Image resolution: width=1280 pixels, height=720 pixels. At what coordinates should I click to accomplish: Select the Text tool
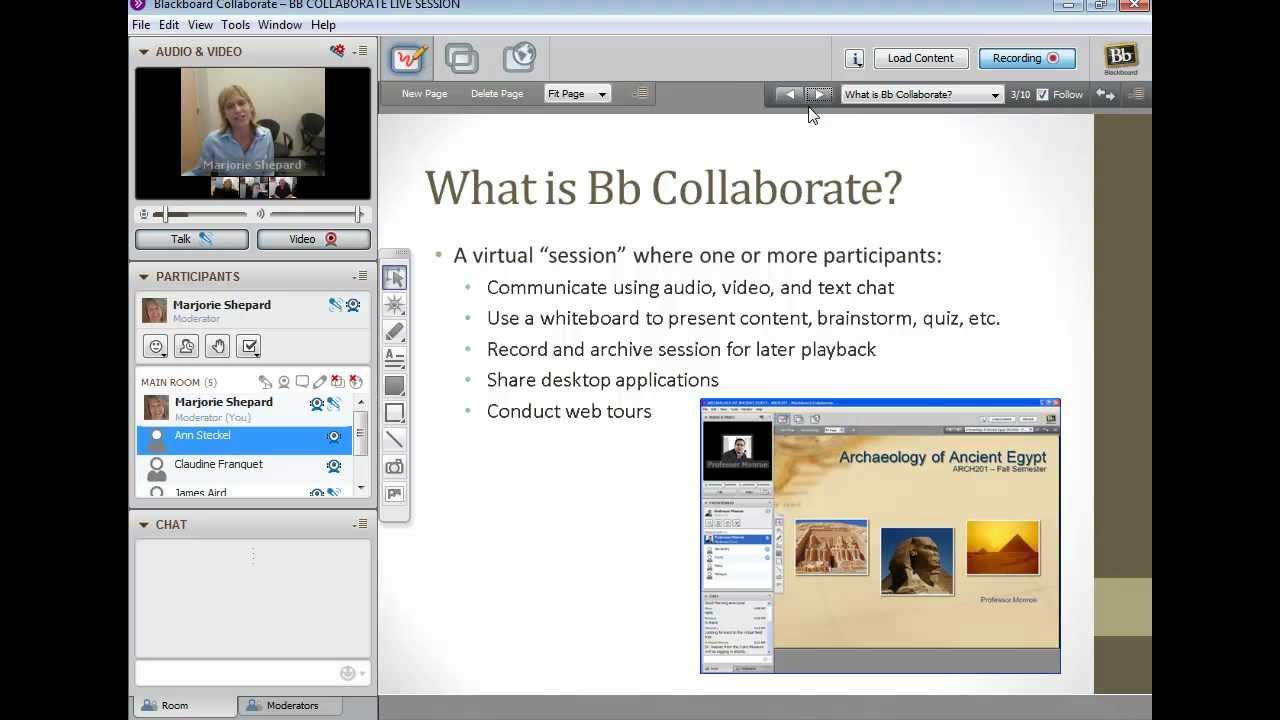pos(395,359)
